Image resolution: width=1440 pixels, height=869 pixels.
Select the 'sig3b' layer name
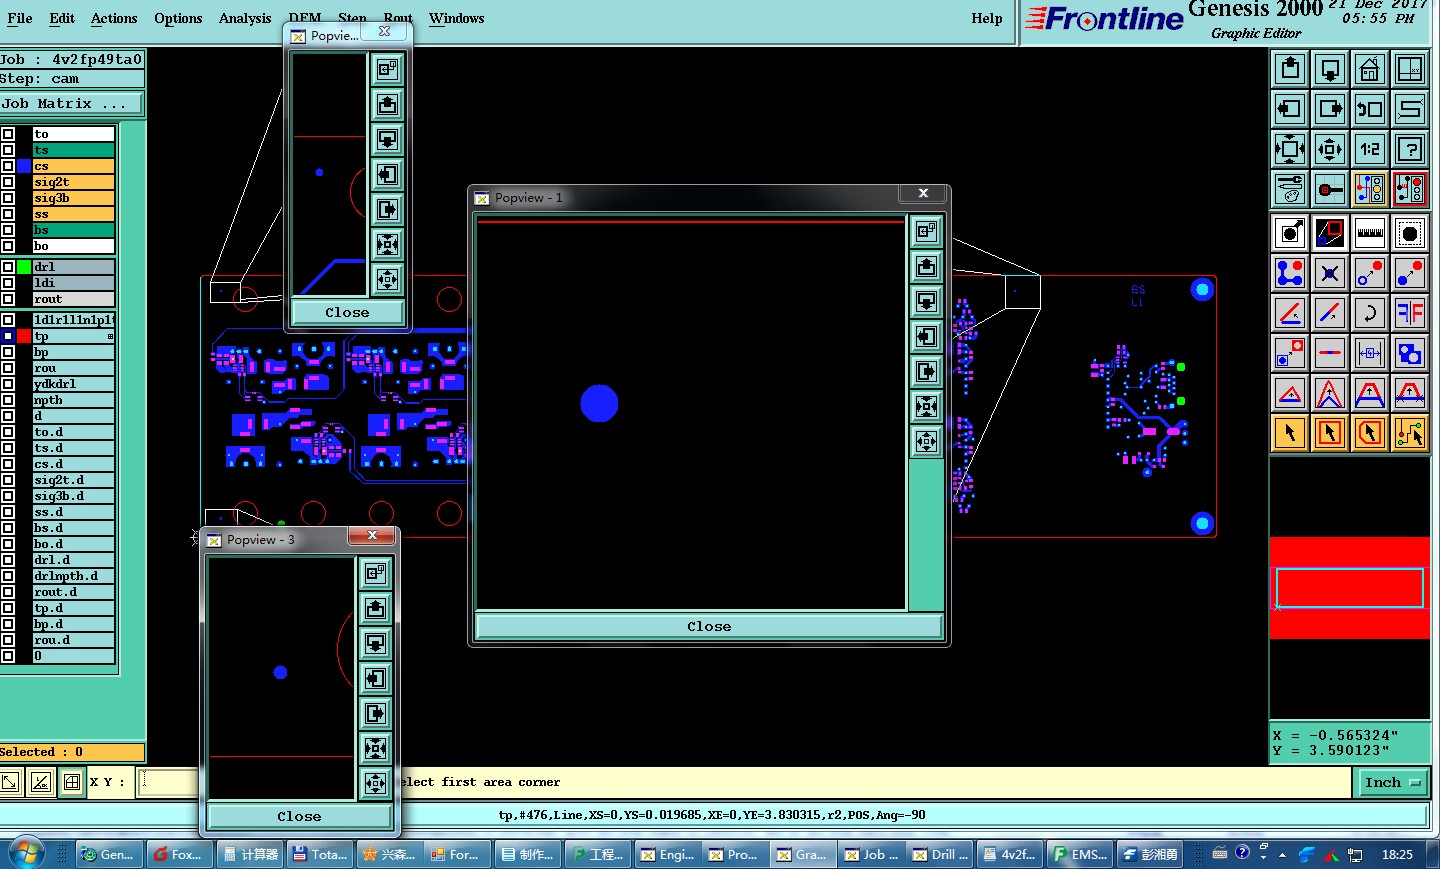tap(73, 198)
